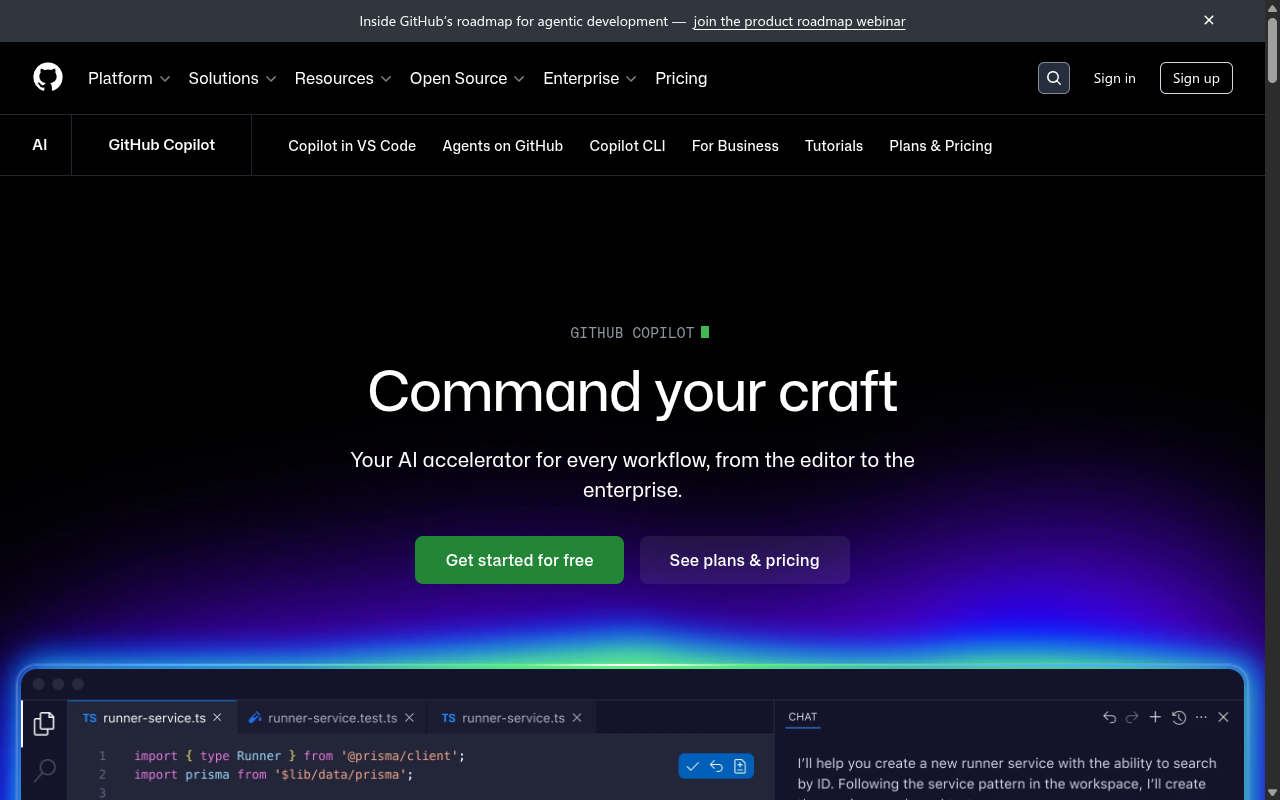
Task: Click the undo icon in the Chat panel
Action: 1109,717
